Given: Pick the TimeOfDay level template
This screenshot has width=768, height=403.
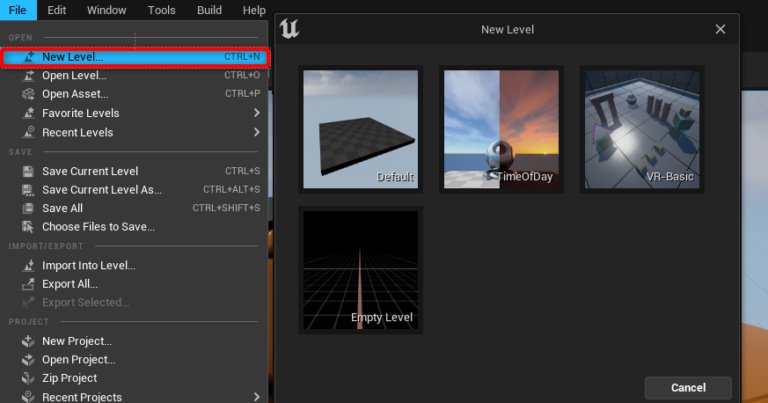Looking at the screenshot, I should pos(501,129).
